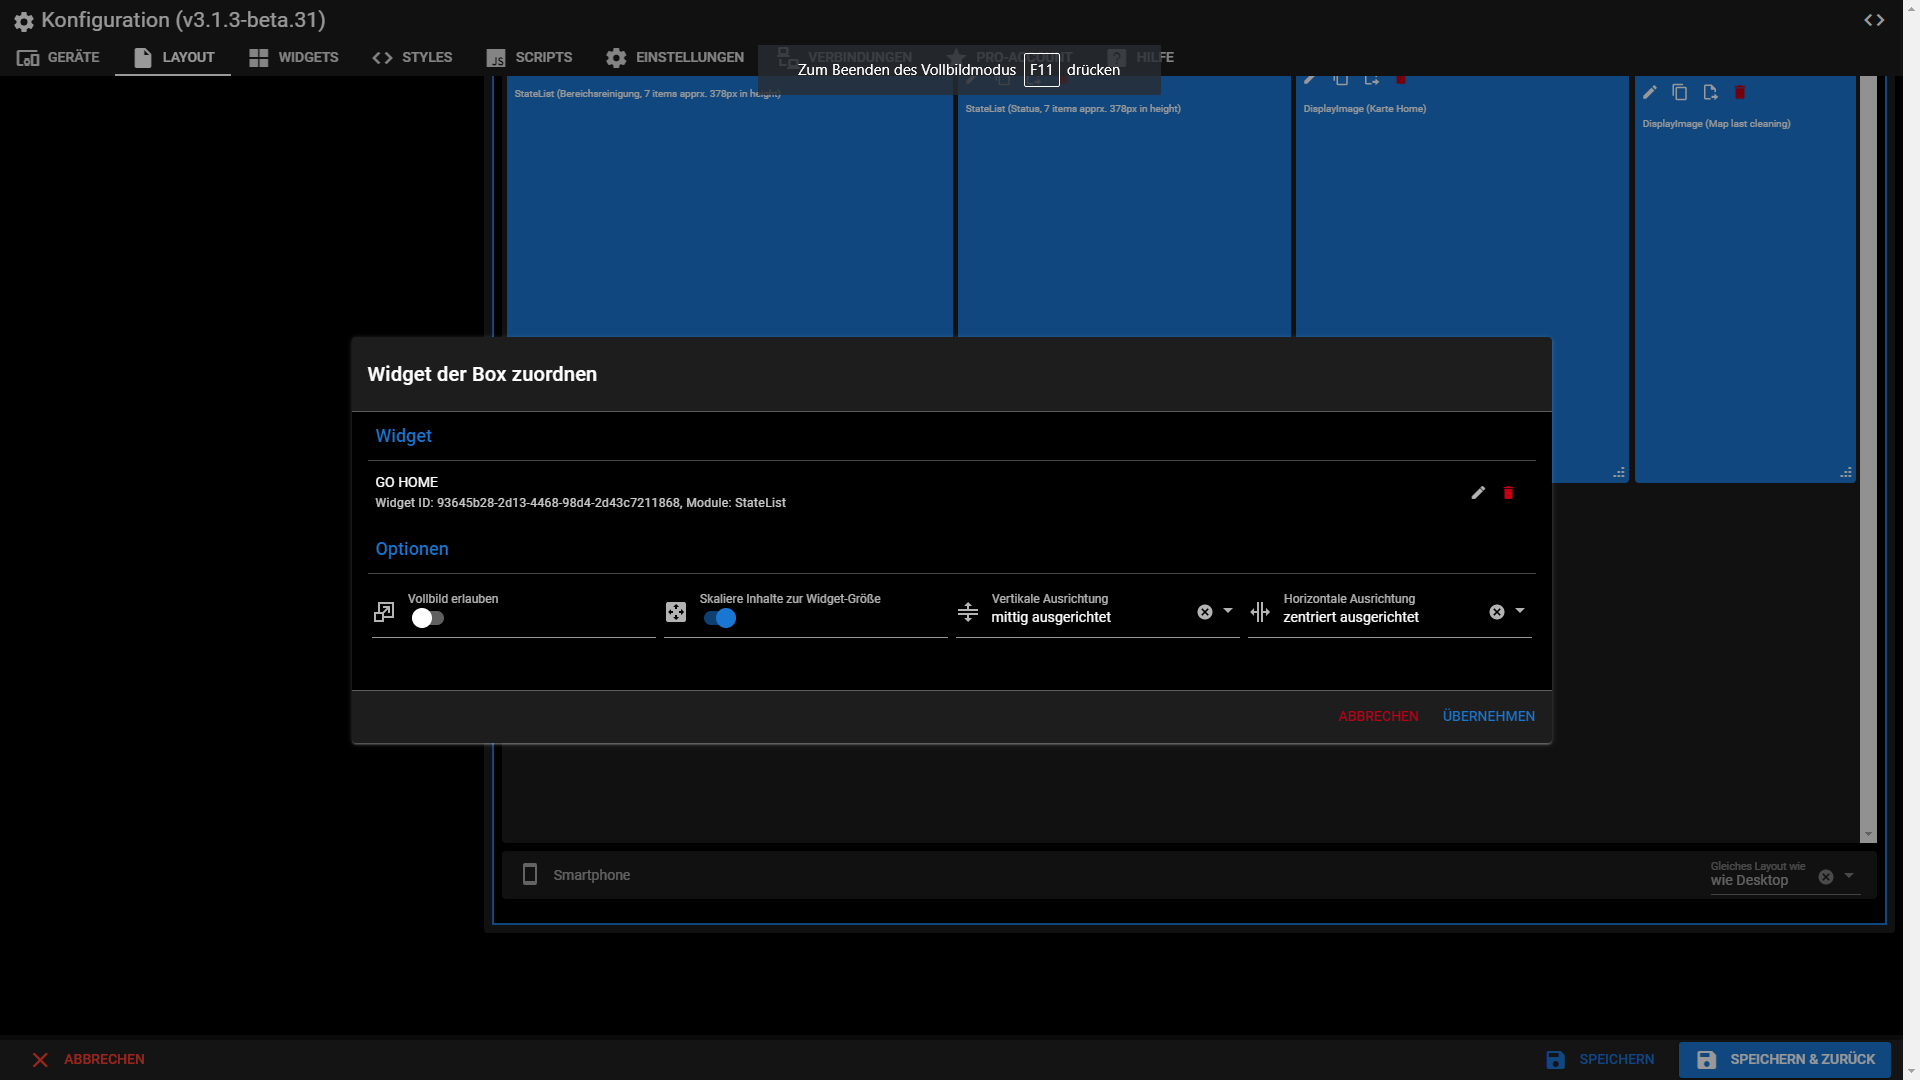1920x1080 pixels.
Task: Open the Vertikale Ausrichtung field 'mittig ausgerichtet'
Action: (x=1097, y=611)
